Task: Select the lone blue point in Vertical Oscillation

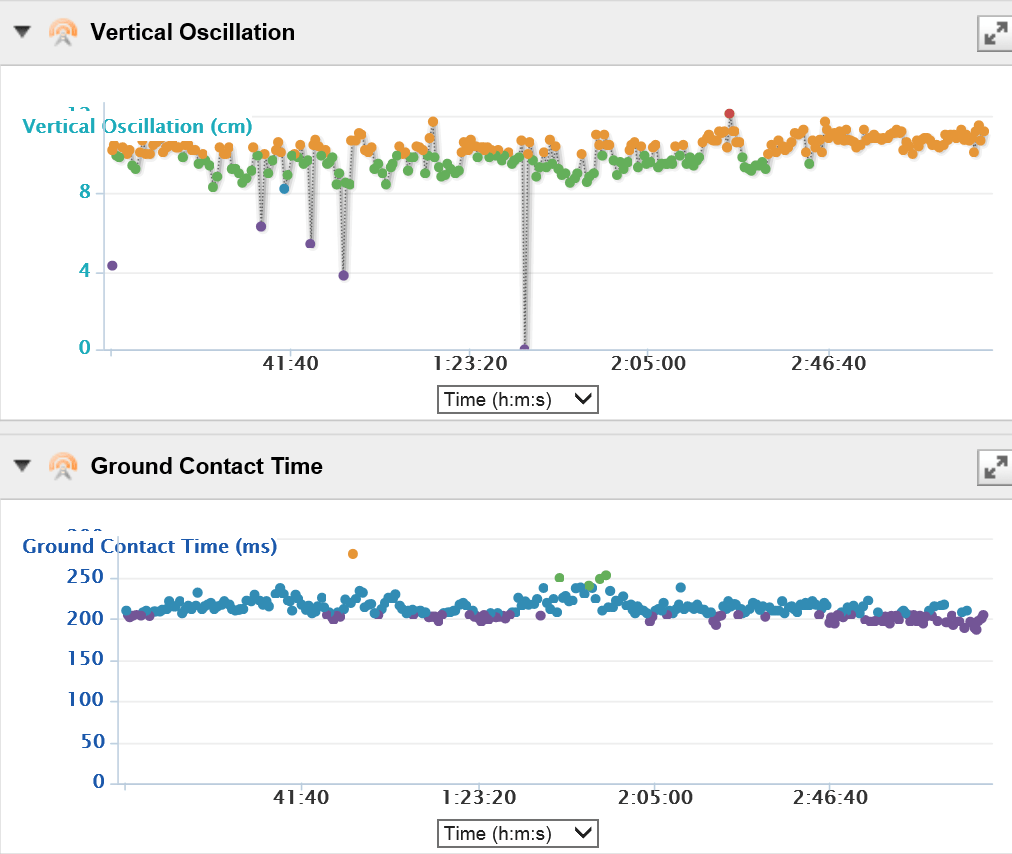Action: click(x=284, y=188)
